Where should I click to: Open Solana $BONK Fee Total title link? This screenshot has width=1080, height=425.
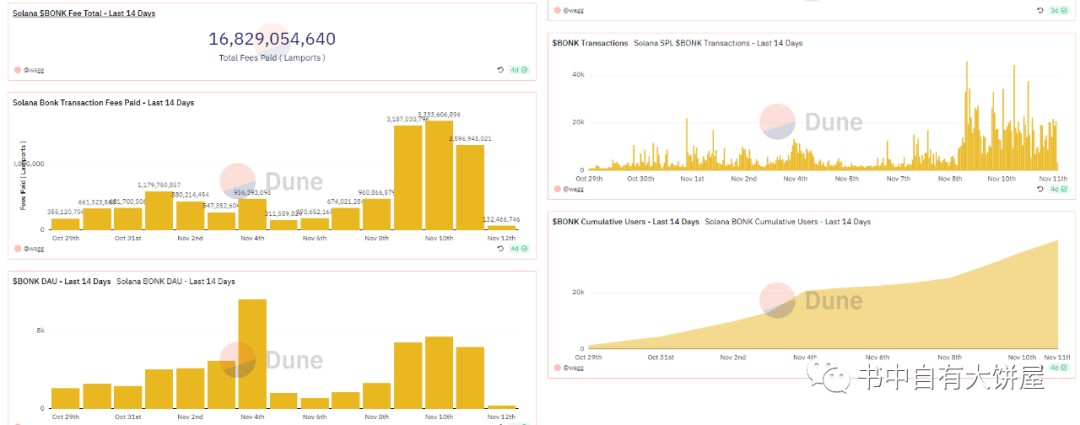point(84,13)
